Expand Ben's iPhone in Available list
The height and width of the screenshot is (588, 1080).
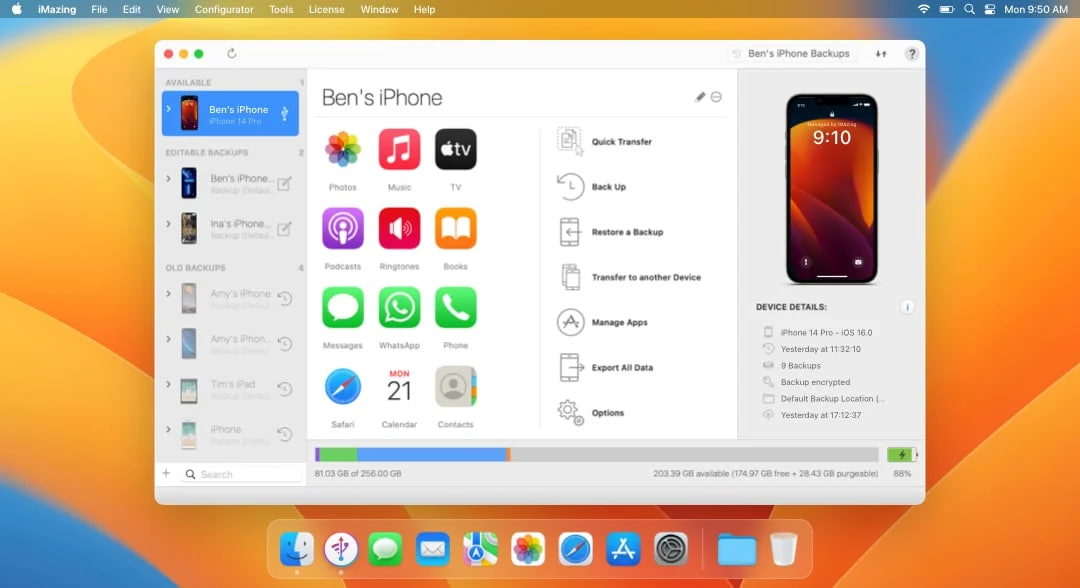click(168, 109)
